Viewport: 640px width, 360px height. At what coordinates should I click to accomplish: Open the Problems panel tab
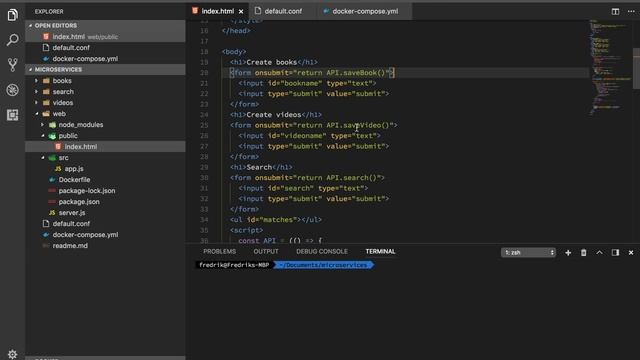[x=220, y=251]
